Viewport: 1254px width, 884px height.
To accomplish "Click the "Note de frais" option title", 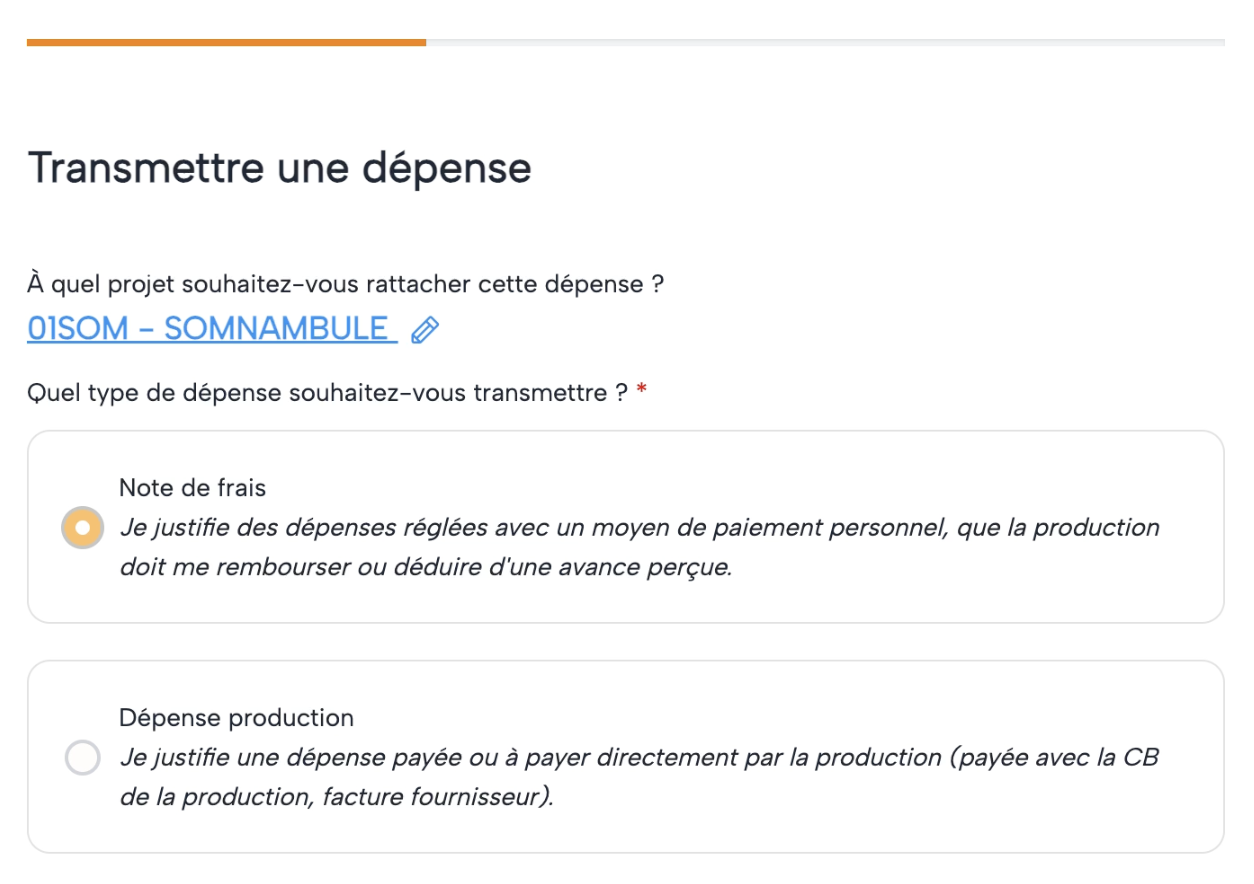I will [x=192, y=488].
